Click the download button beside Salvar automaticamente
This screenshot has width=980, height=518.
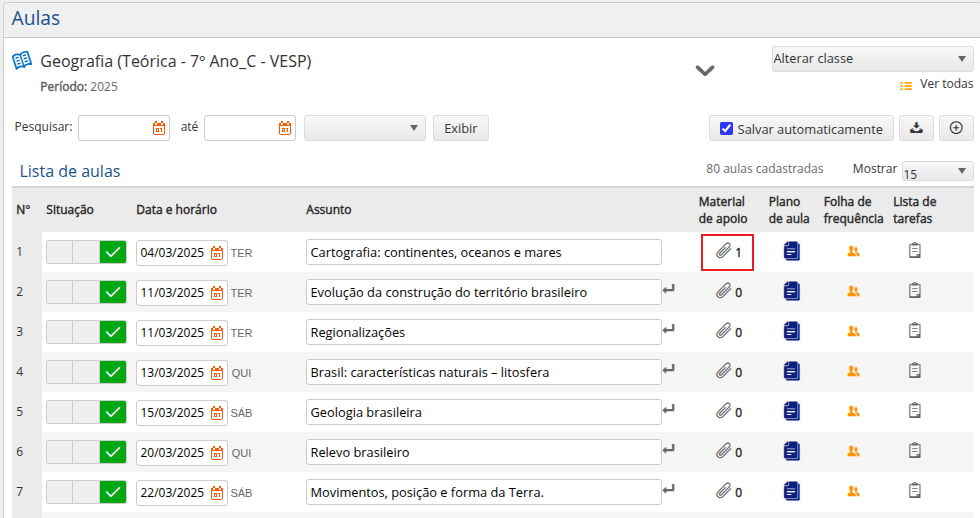(916, 128)
